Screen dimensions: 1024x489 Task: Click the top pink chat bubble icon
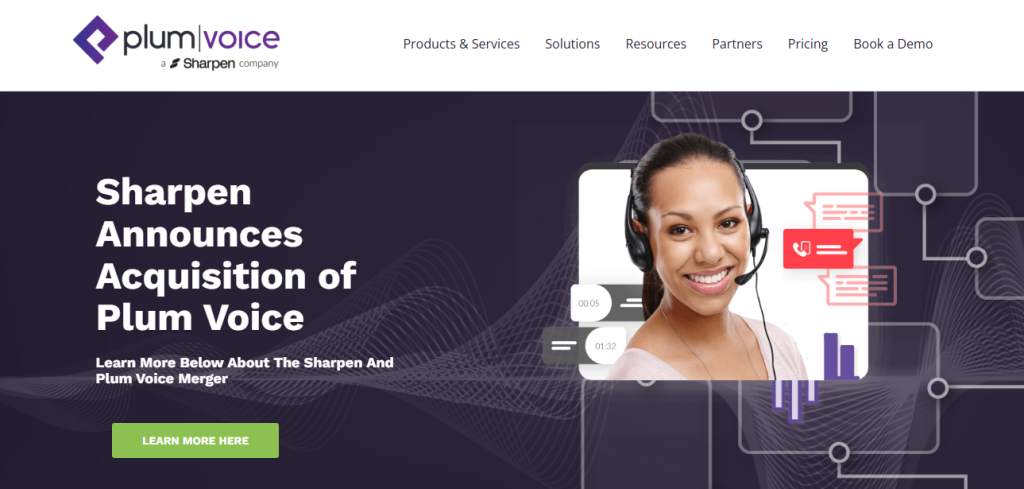point(844,212)
